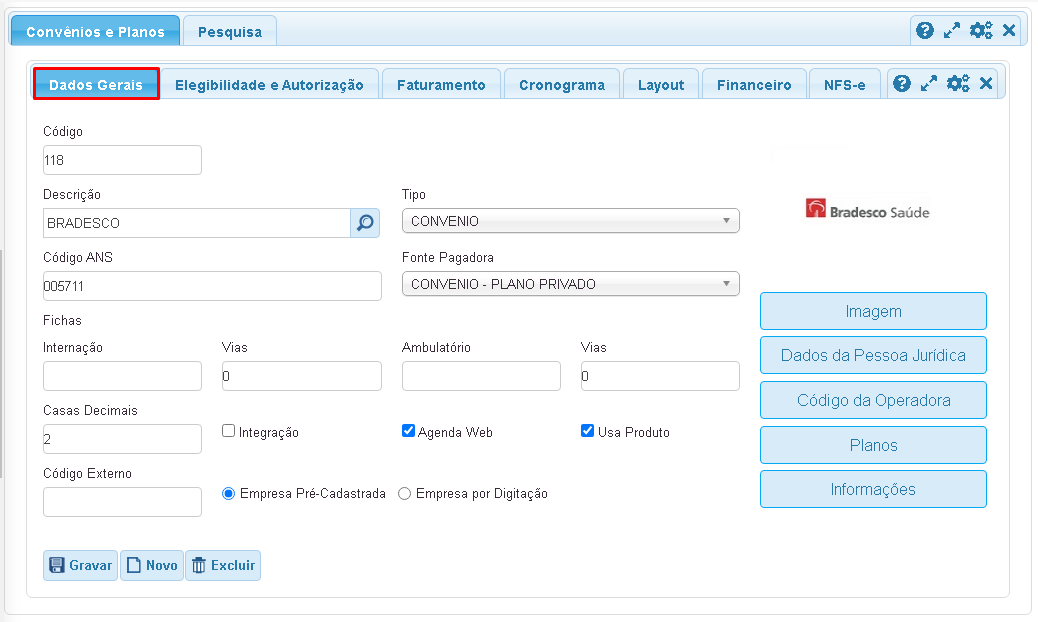Toggle the Usa Produto checkbox
The height and width of the screenshot is (622, 1038).
587,431
